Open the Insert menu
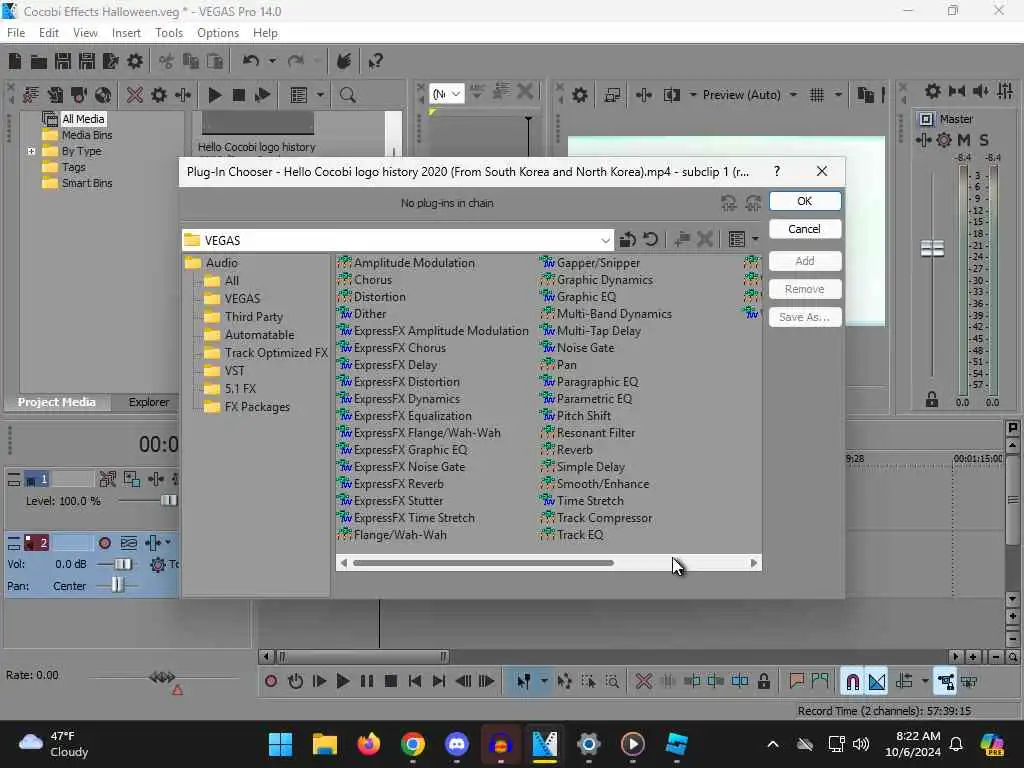 pos(126,33)
